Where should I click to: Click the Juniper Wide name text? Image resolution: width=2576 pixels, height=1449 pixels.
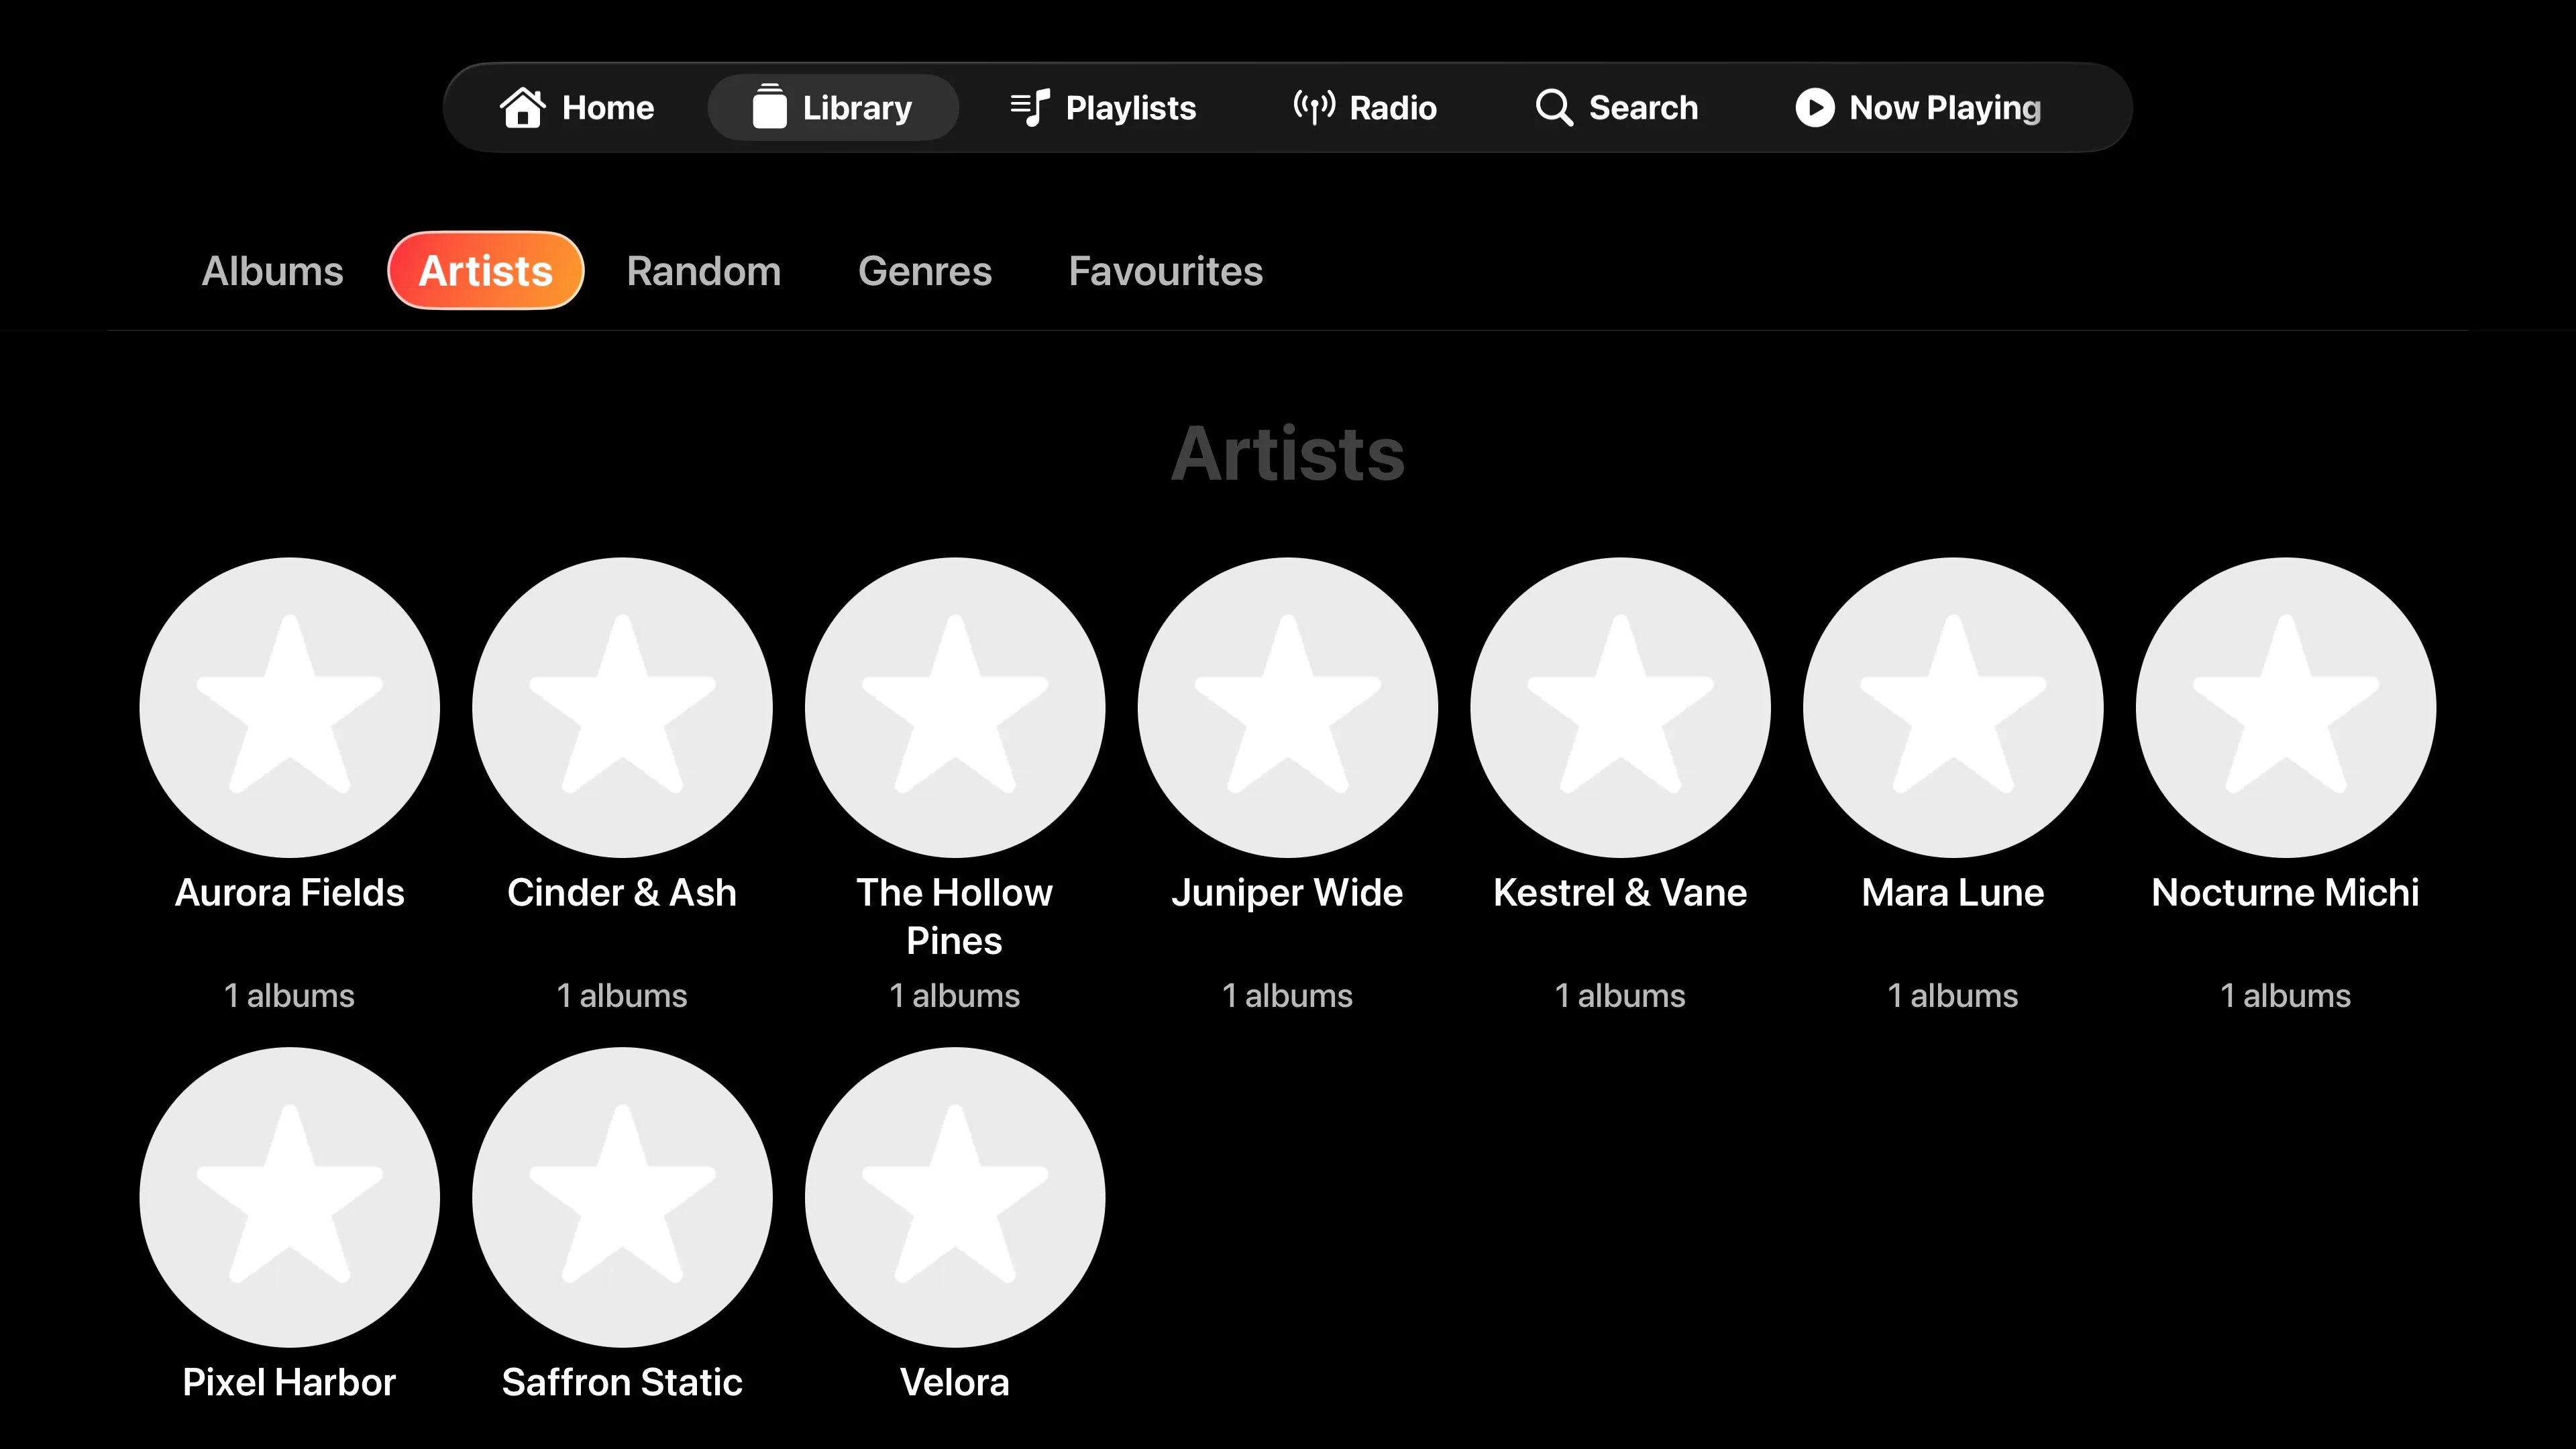(1288, 893)
